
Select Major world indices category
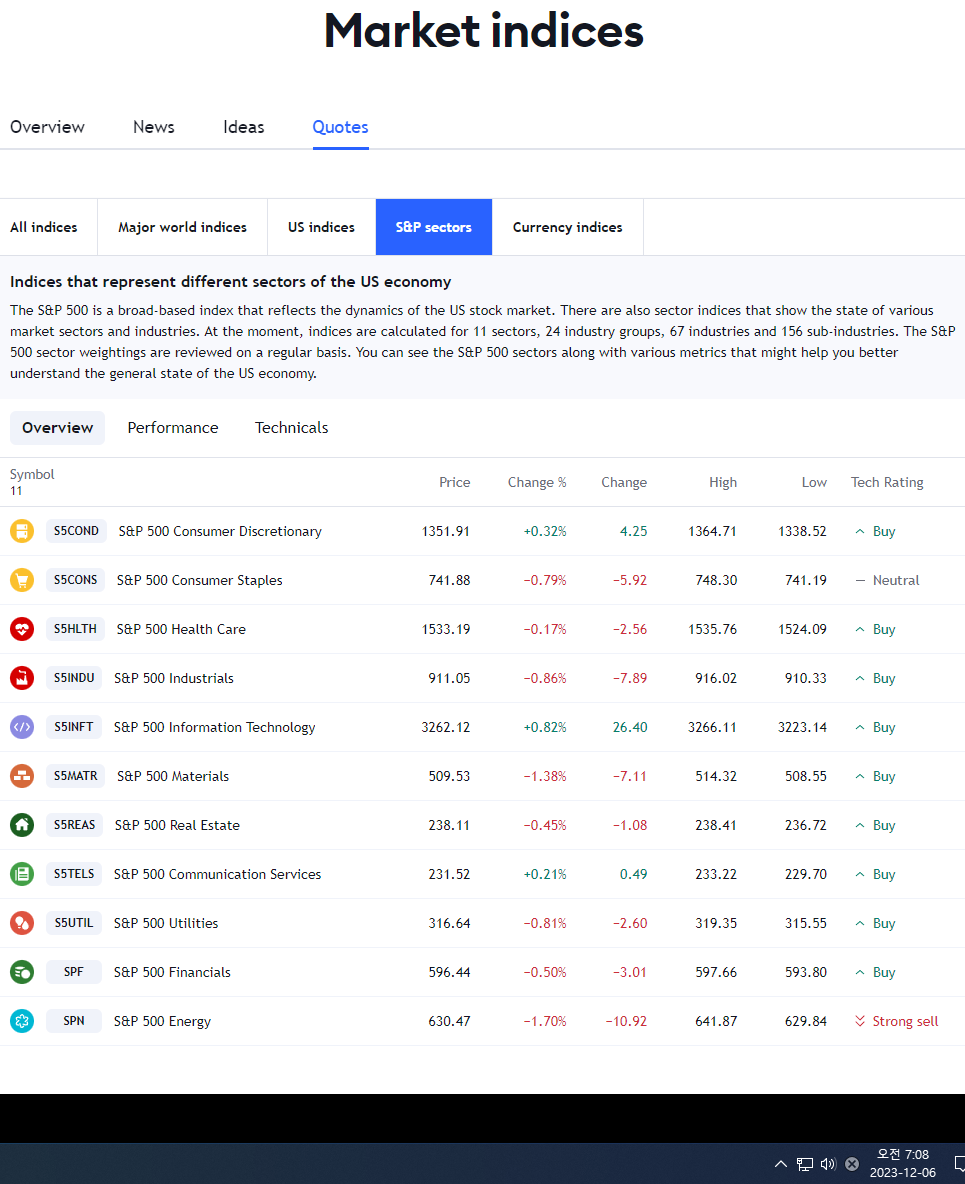(182, 227)
